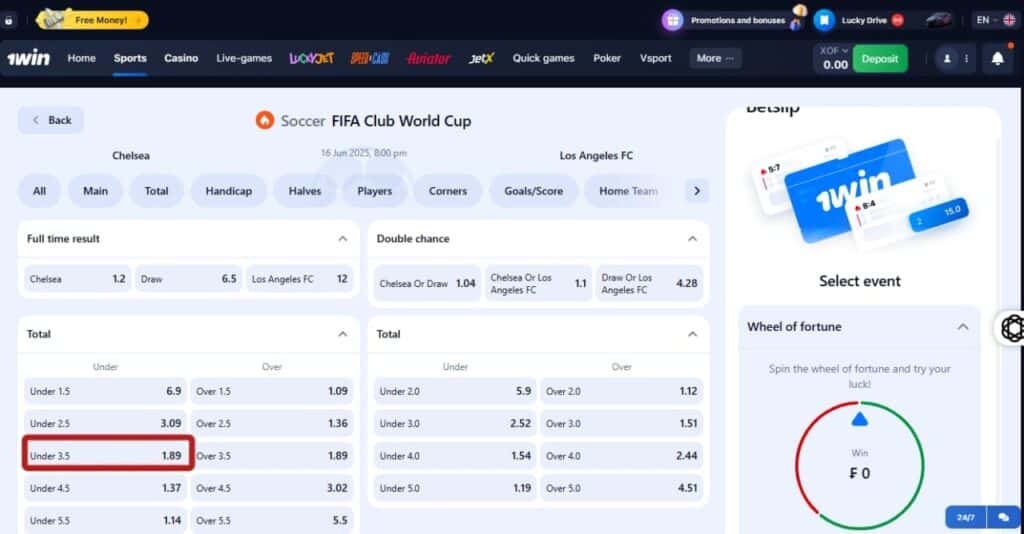The image size is (1024, 534).
Task: Select the Players markets tab
Action: pyautogui.click(x=375, y=191)
